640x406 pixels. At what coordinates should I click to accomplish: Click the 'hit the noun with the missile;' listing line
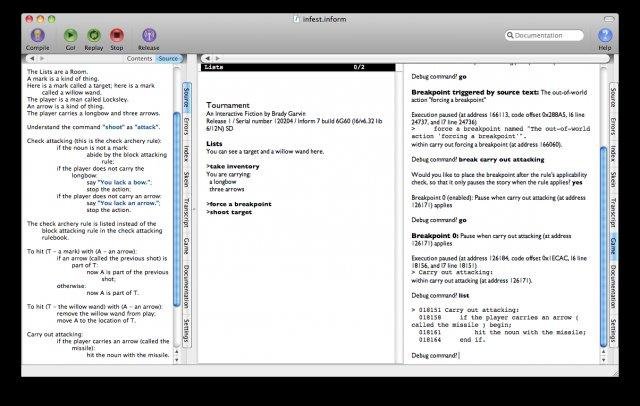coord(530,332)
